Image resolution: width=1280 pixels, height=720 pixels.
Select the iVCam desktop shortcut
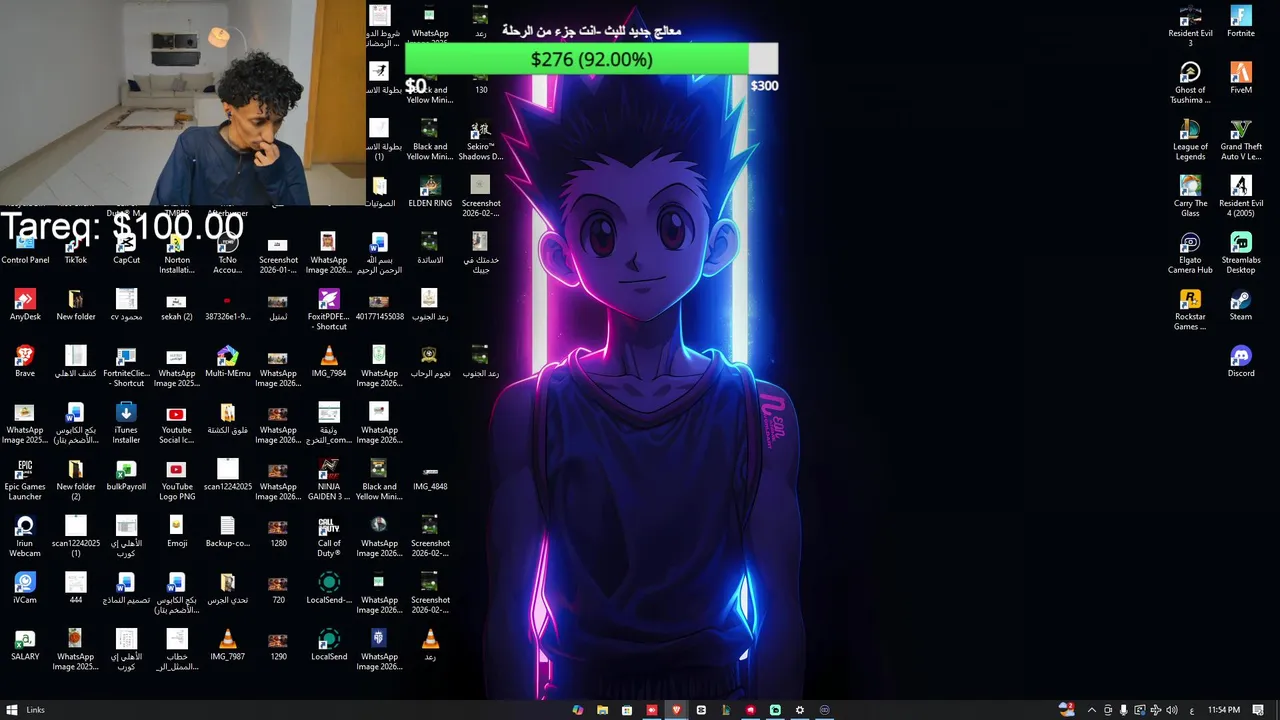click(x=25, y=589)
